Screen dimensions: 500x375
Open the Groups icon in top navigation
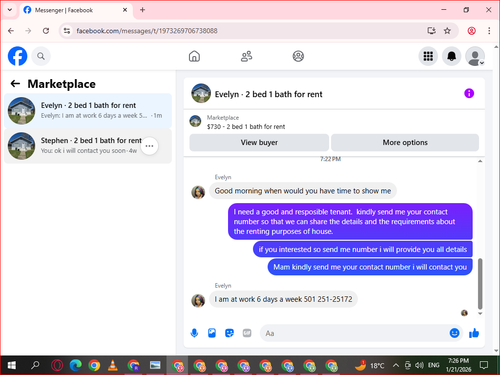click(x=298, y=56)
